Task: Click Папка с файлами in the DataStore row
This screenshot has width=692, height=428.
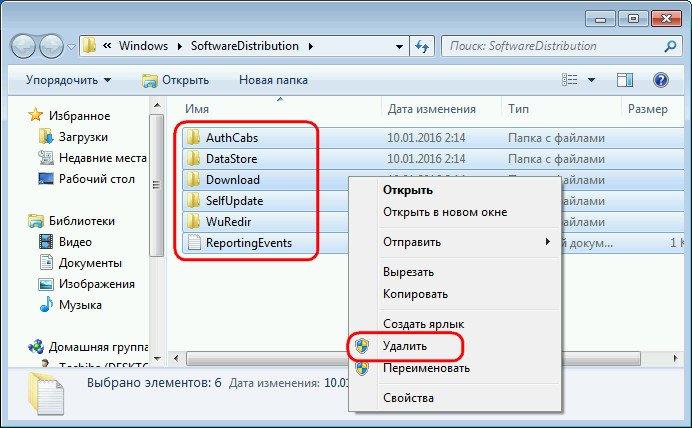Action: (556, 159)
